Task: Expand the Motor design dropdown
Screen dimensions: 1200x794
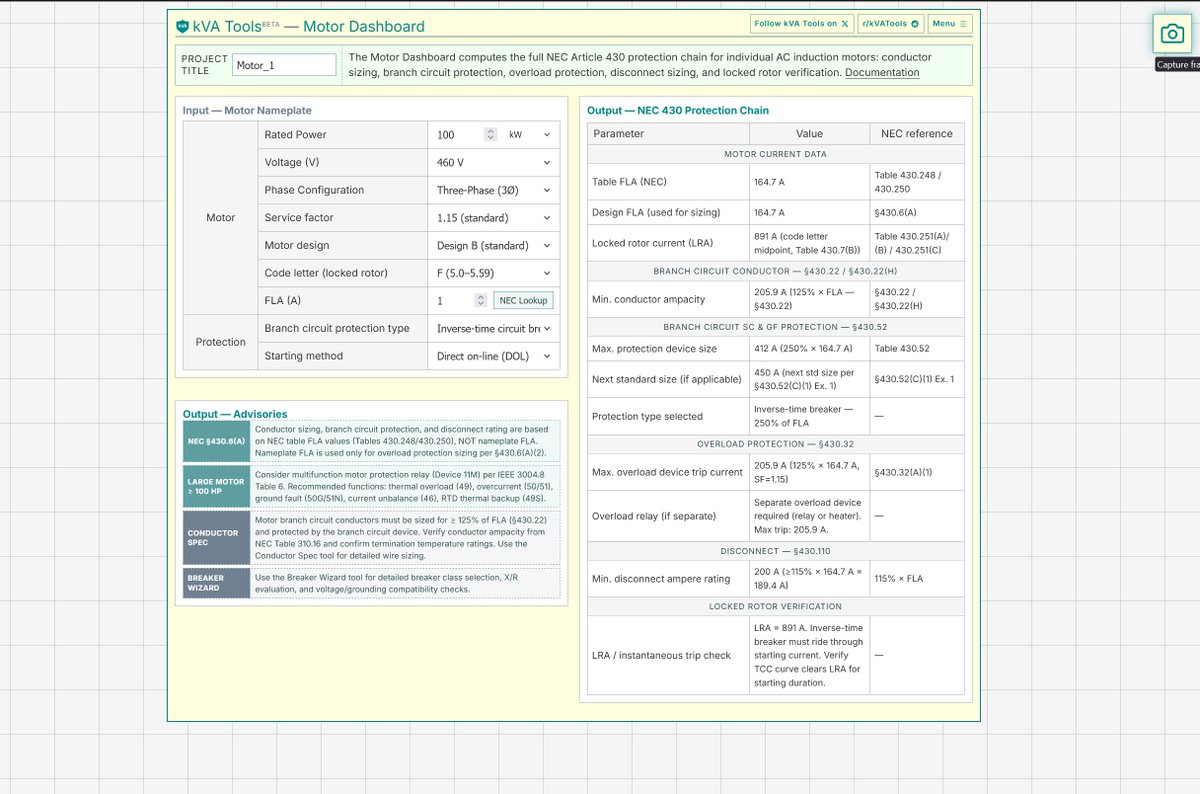Action: (x=493, y=245)
